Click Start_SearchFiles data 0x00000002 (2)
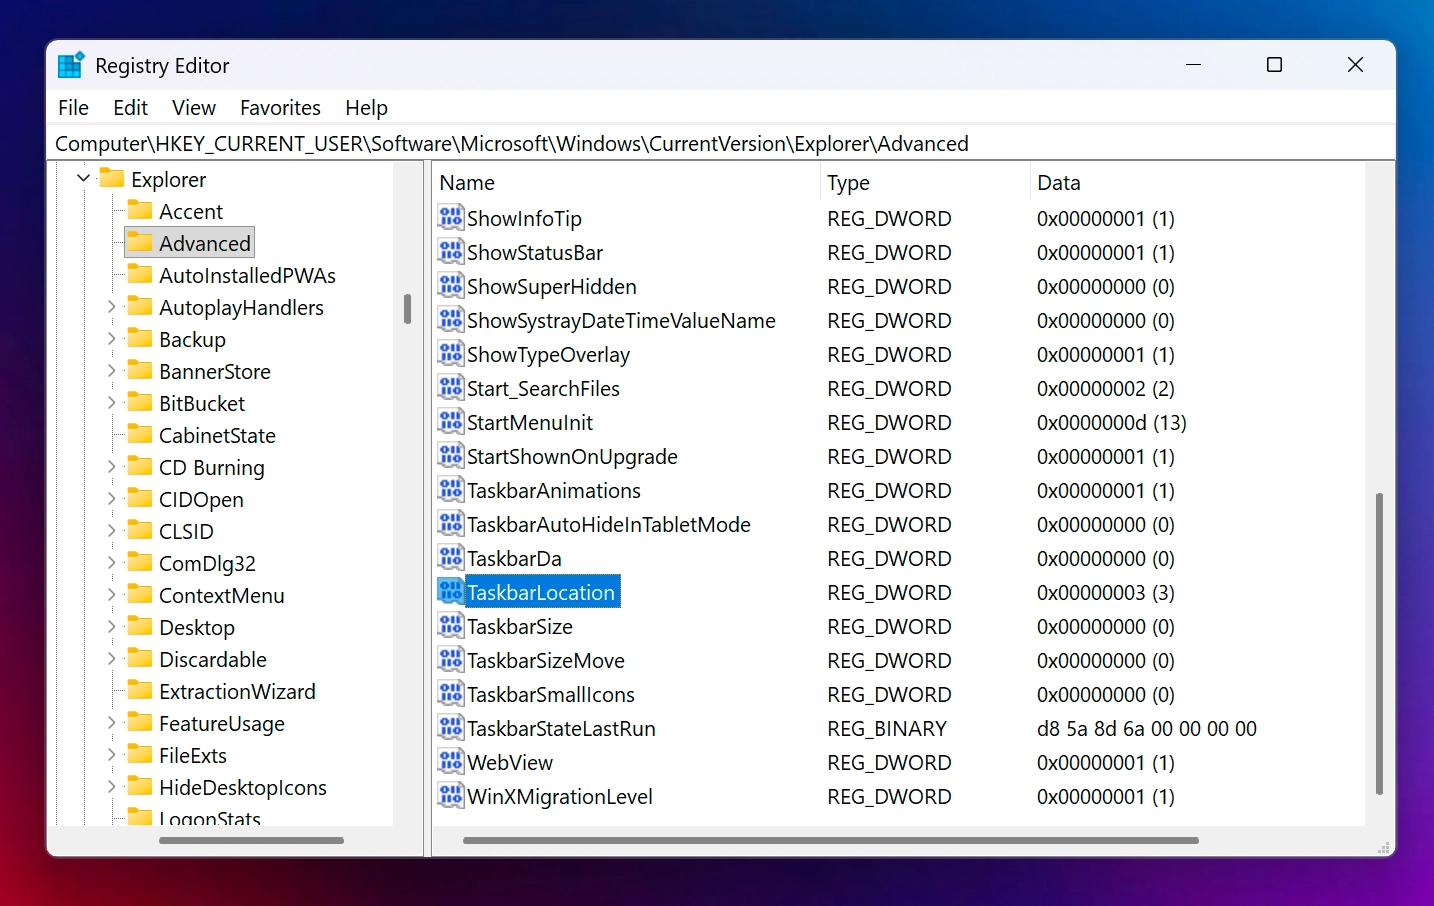The width and height of the screenshot is (1434, 906). tap(1105, 388)
